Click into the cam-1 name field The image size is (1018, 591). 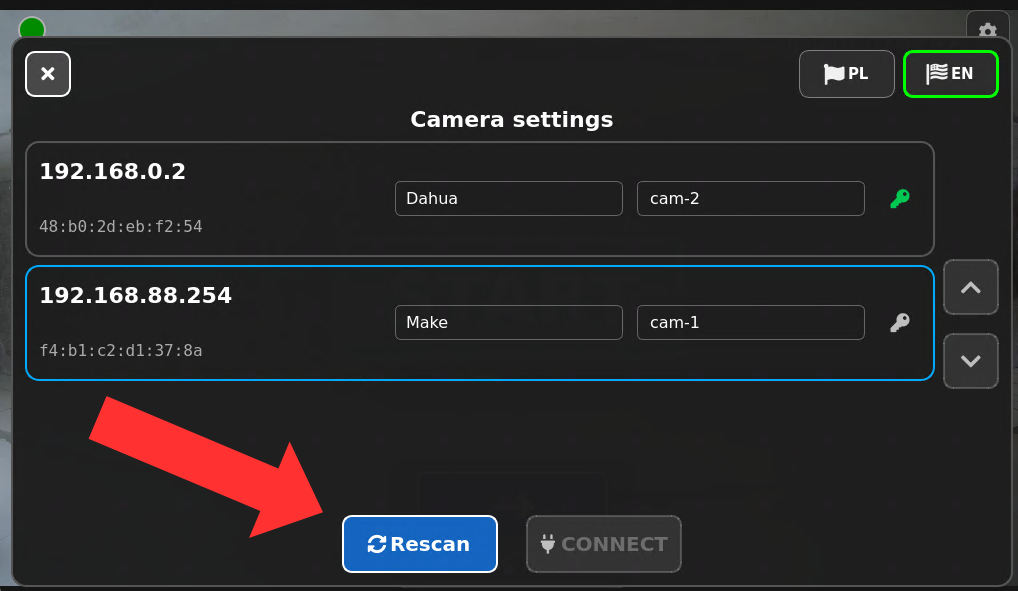pos(751,322)
